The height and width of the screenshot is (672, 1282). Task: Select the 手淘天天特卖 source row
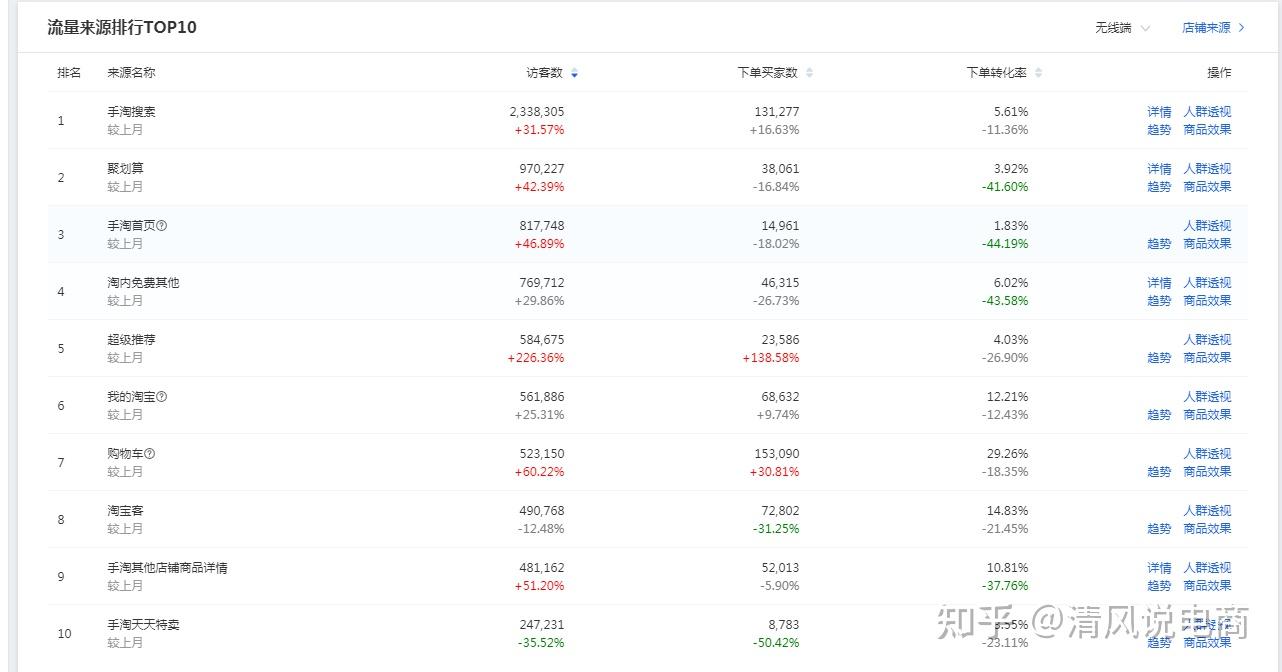647,633
